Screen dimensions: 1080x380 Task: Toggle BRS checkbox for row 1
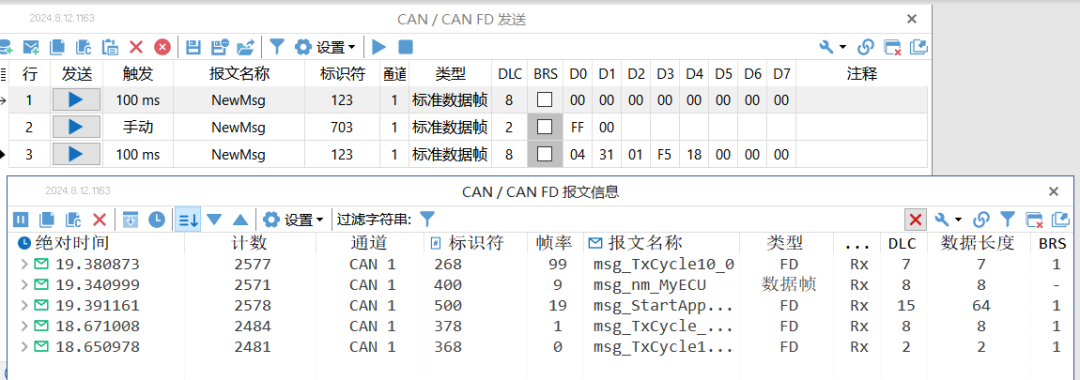545,100
